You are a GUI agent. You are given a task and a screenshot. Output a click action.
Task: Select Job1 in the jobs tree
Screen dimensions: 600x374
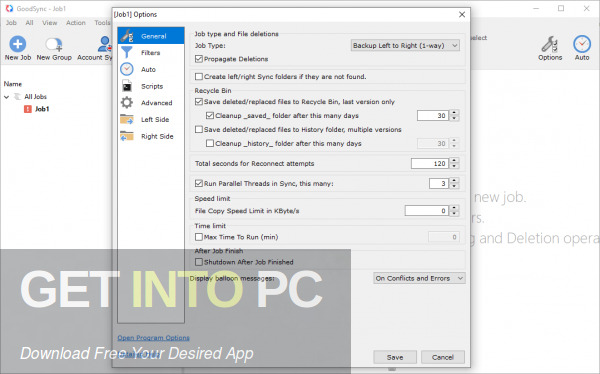pos(42,109)
